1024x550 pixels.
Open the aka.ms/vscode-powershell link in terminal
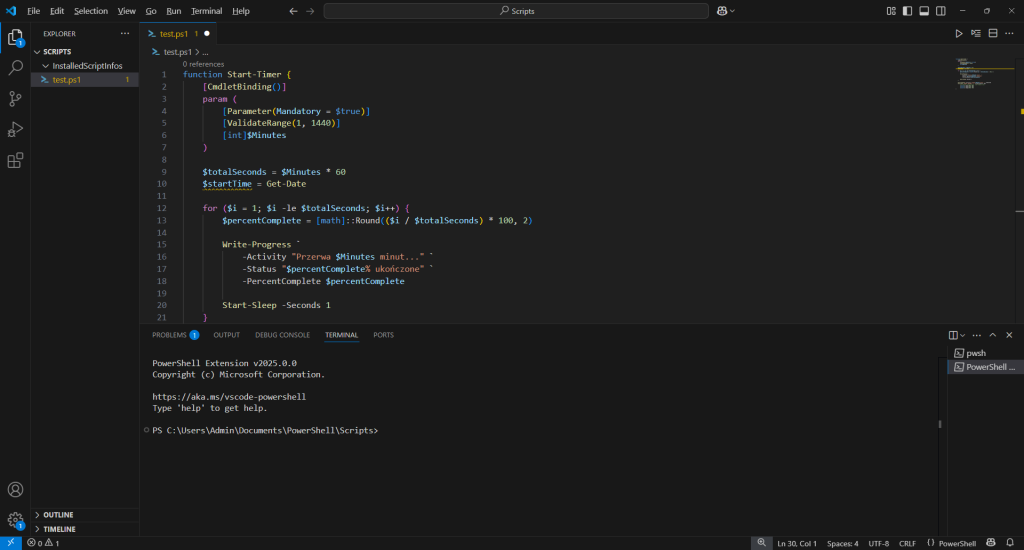[229, 396]
